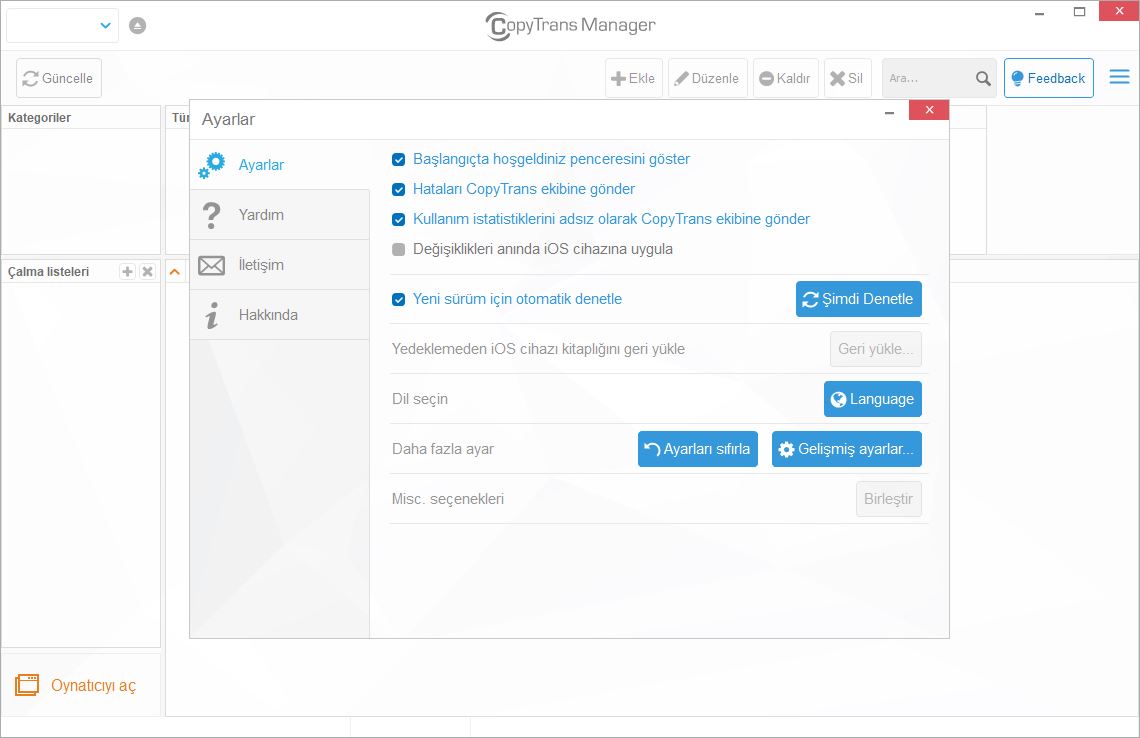Minimize the Ayarlar dialog

(x=889, y=111)
